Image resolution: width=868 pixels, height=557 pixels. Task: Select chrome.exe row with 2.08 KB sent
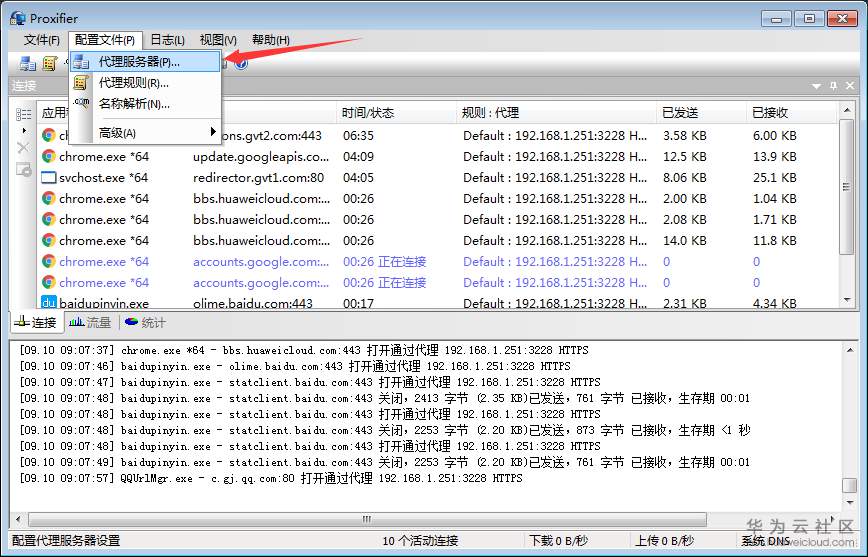click(x=437, y=220)
